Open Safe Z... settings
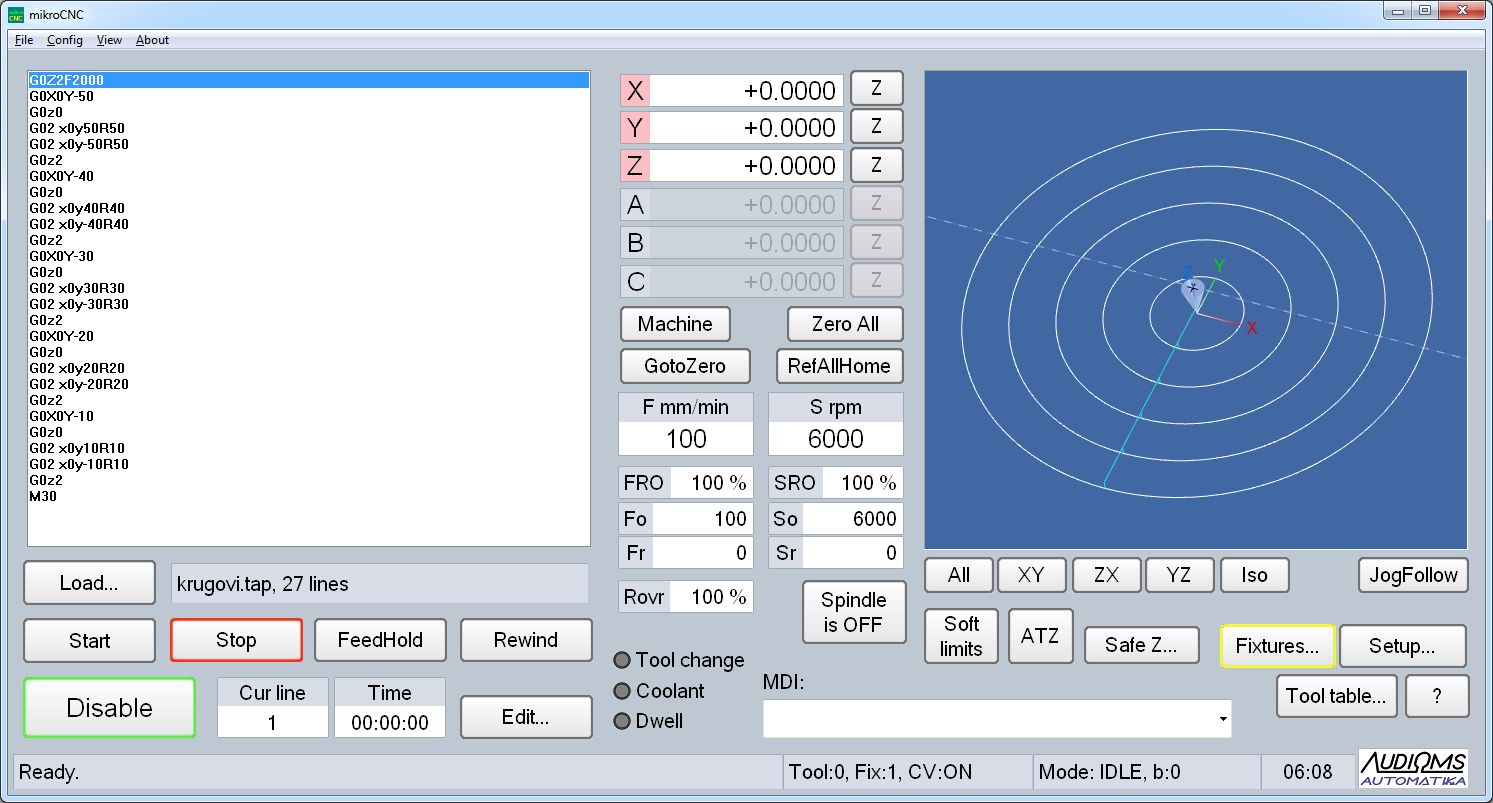This screenshot has width=1493, height=803. (x=1141, y=646)
